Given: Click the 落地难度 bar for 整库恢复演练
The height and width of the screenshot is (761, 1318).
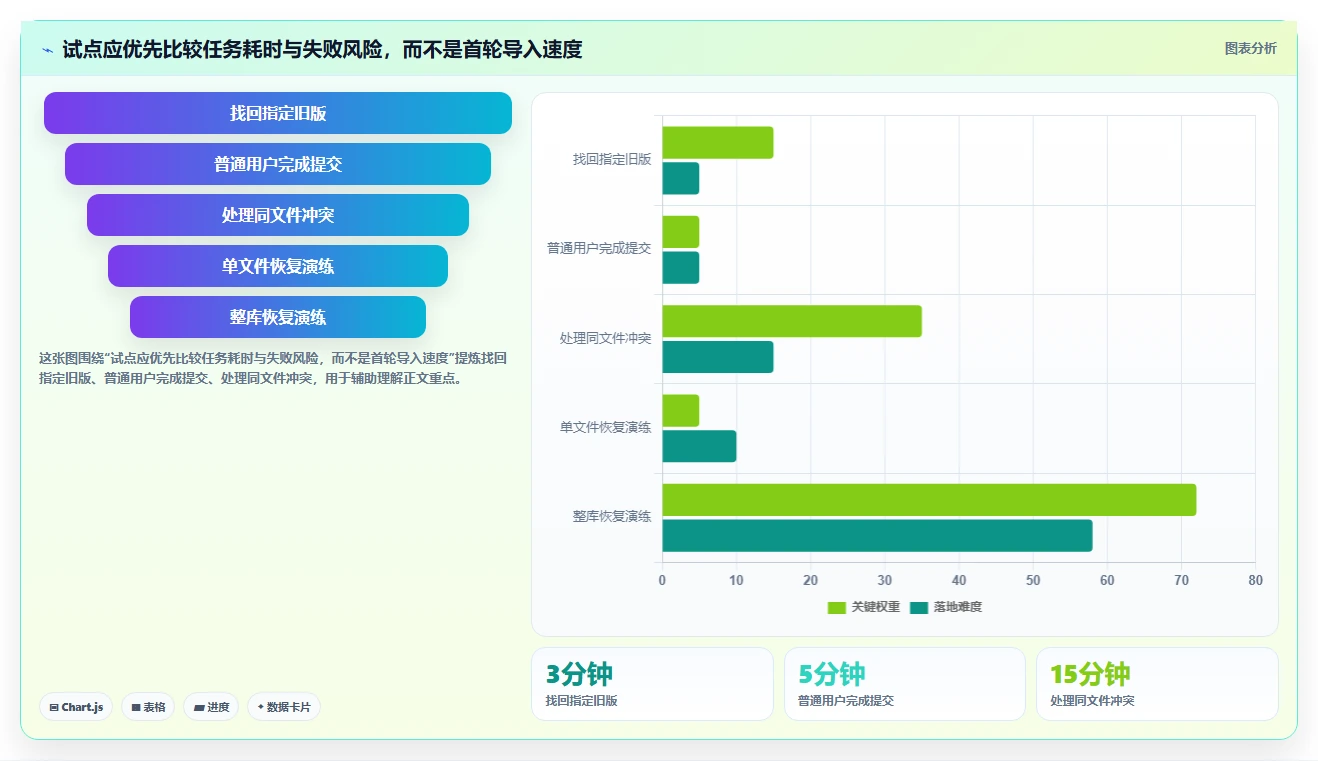Looking at the screenshot, I should 877,536.
